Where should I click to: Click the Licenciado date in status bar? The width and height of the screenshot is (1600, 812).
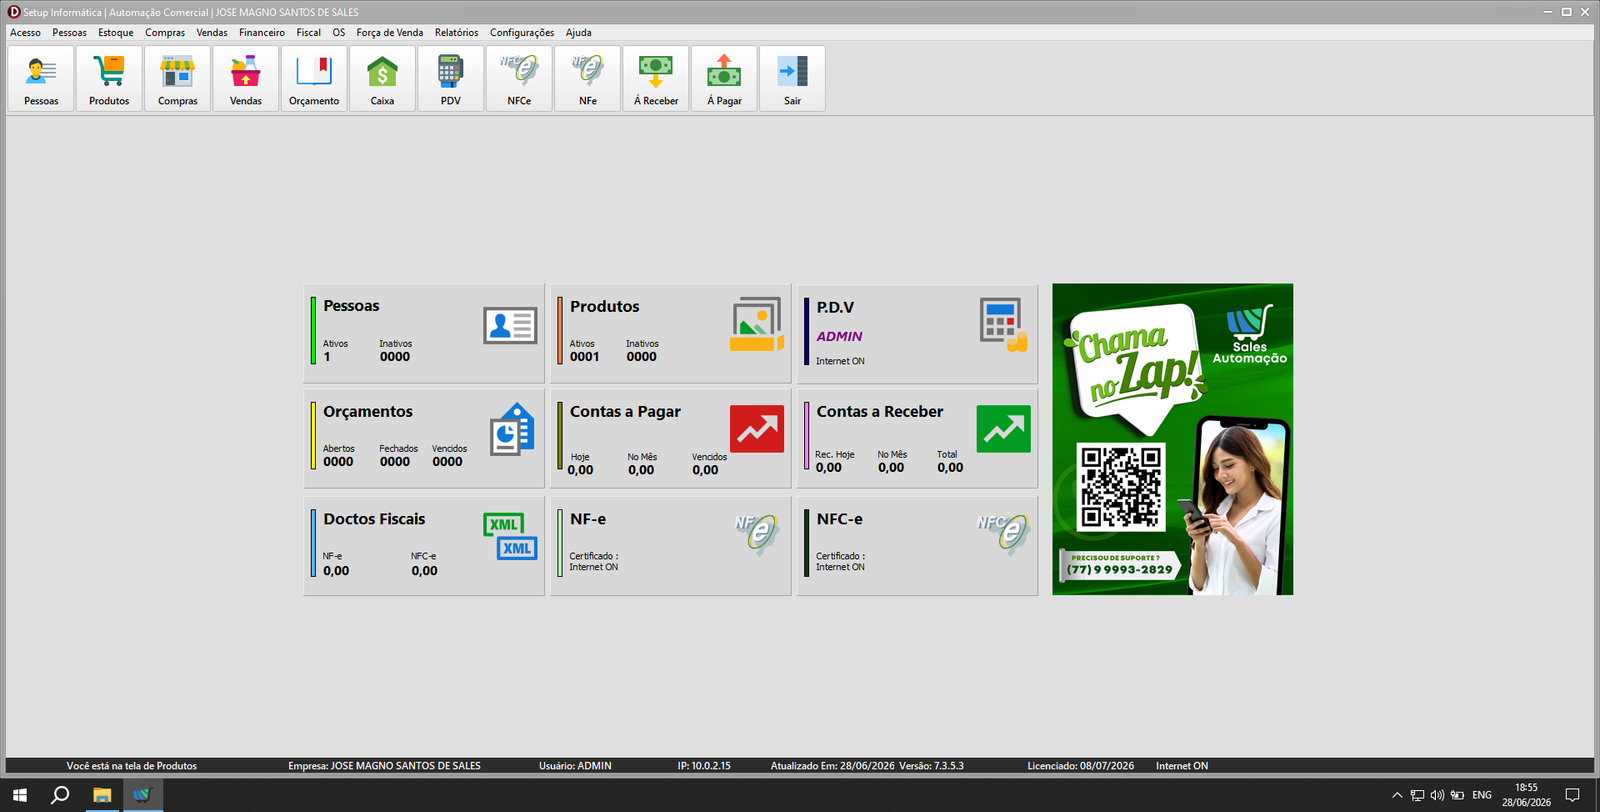1081,766
